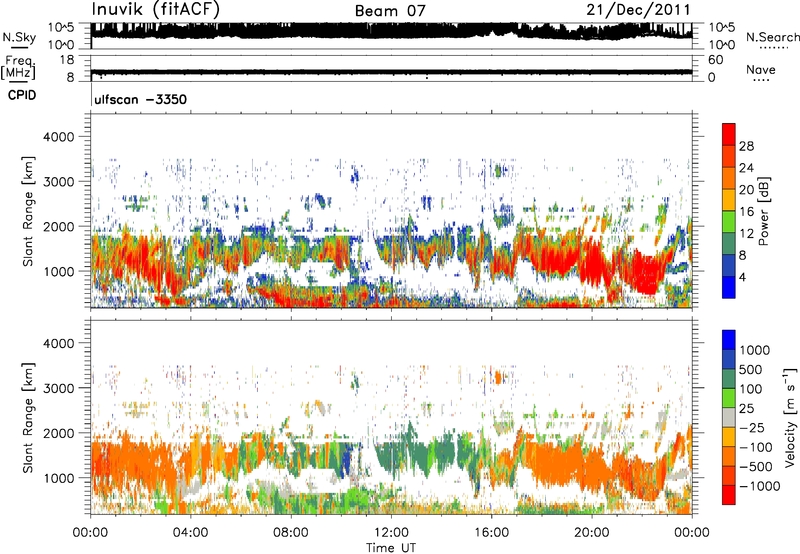
Task: Click the '18' frequency axis tick
Action: tap(67, 60)
